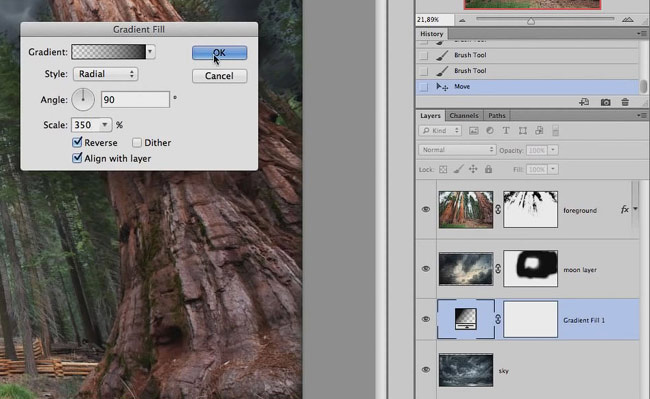Image resolution: width=650 pixels, height=399 pixels.
Task: Click the History panel scrollbar
Action: (x=643, y=86)
